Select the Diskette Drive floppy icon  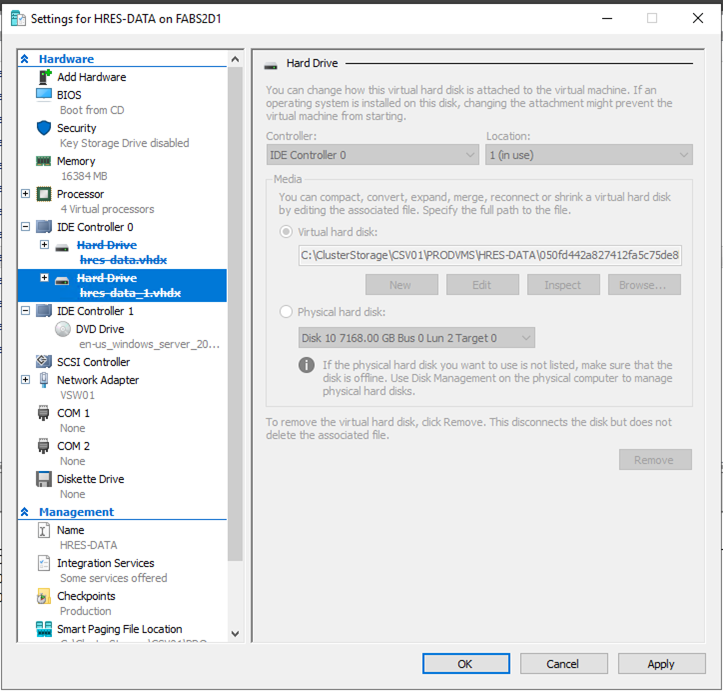[x=44, y=479]
